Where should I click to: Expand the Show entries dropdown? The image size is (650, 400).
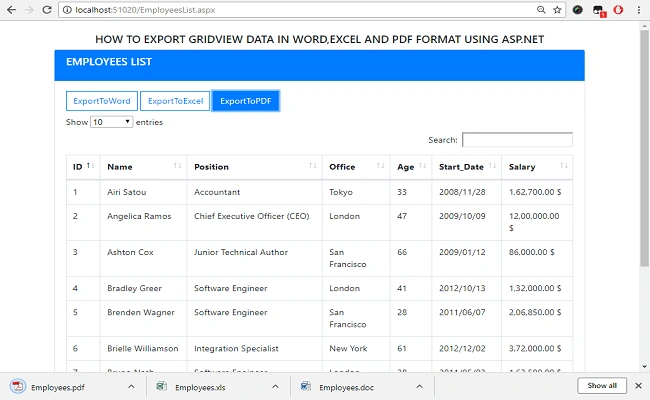pos(112,122)
